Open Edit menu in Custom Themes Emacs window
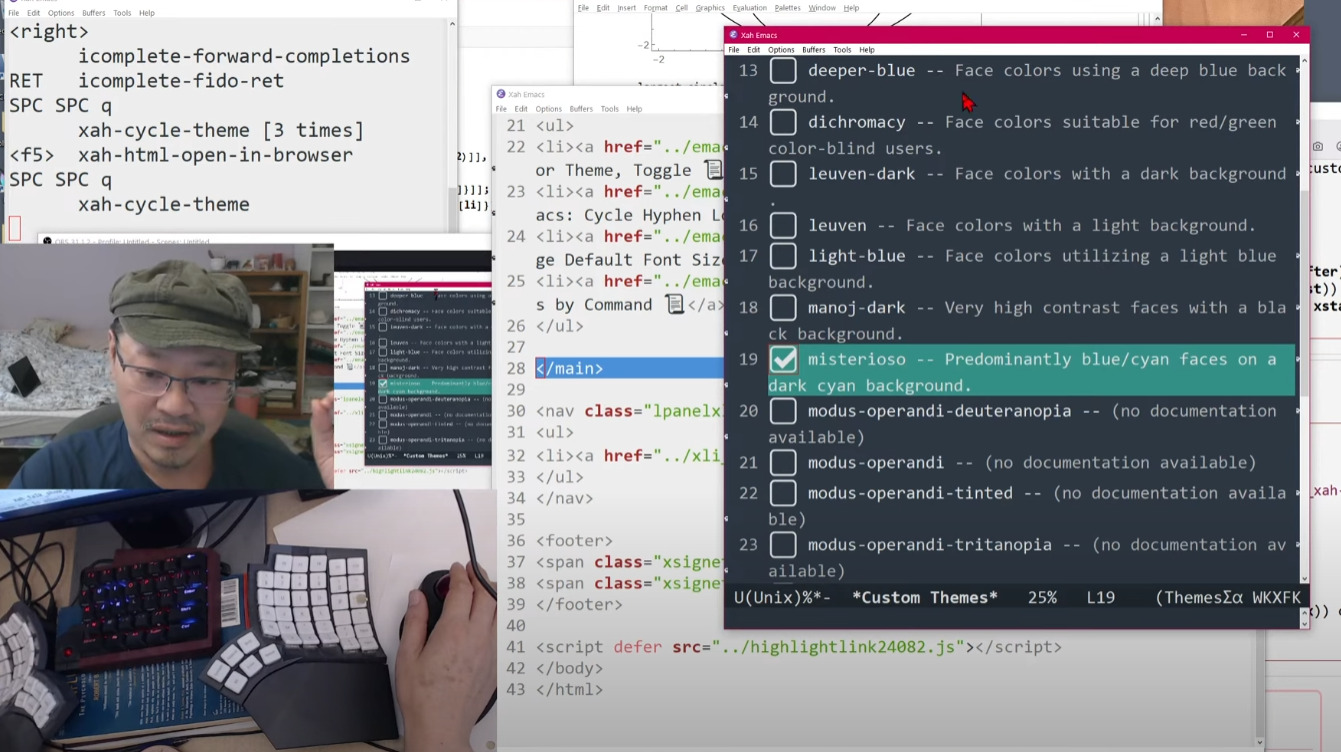This screenshot has height=752, width=1341. (x=754, y=49)
